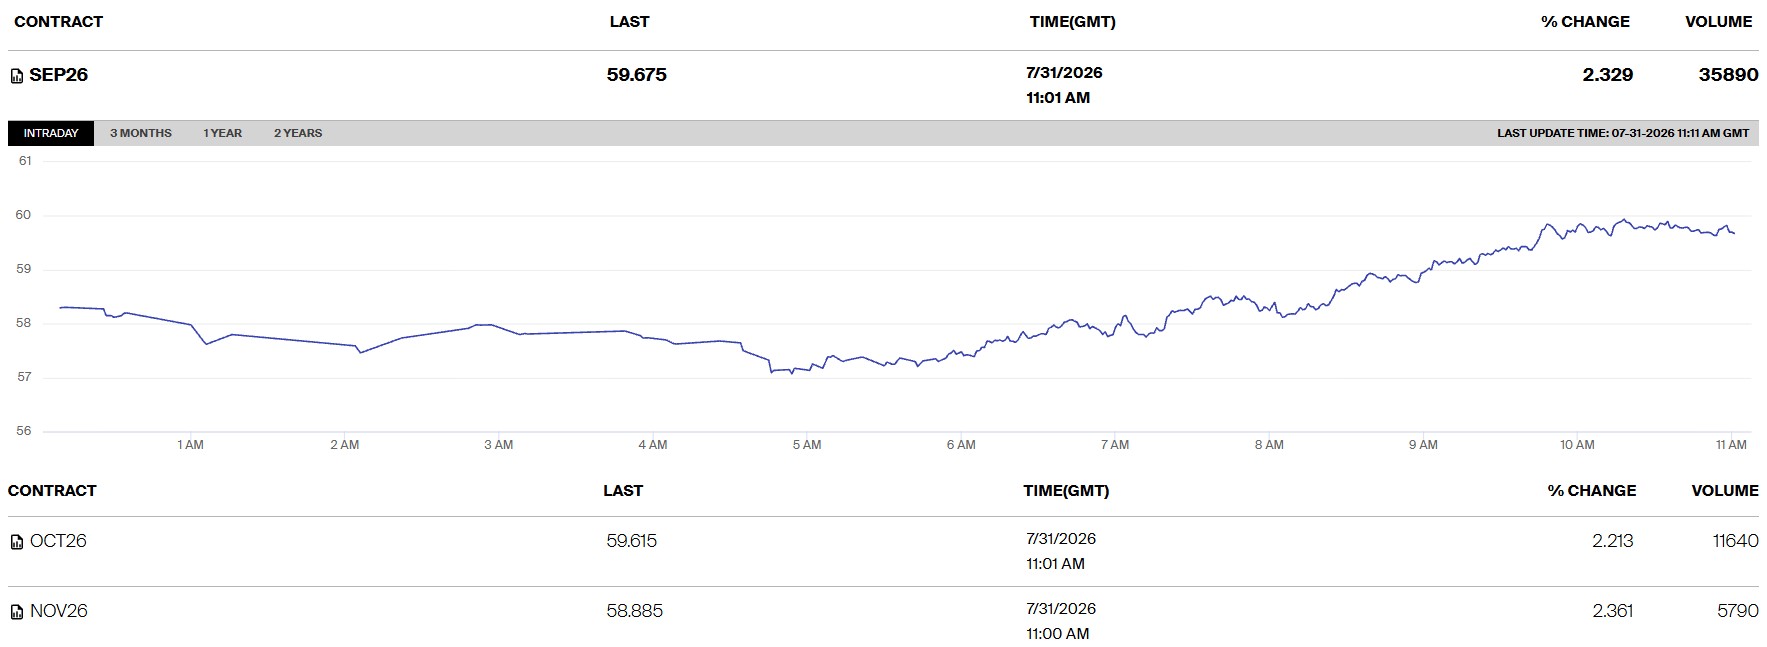Select the INTRADAY tab
Image resolution: width=1767 pixels, height=647 pixels.
[x=51, y=133]
